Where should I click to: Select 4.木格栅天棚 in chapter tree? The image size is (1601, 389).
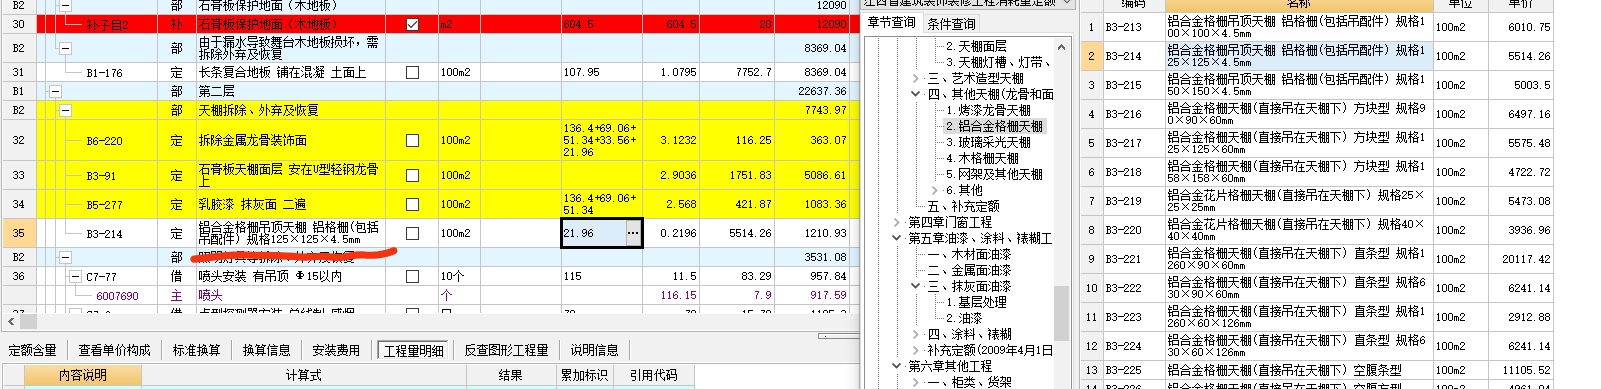point(982,158)
